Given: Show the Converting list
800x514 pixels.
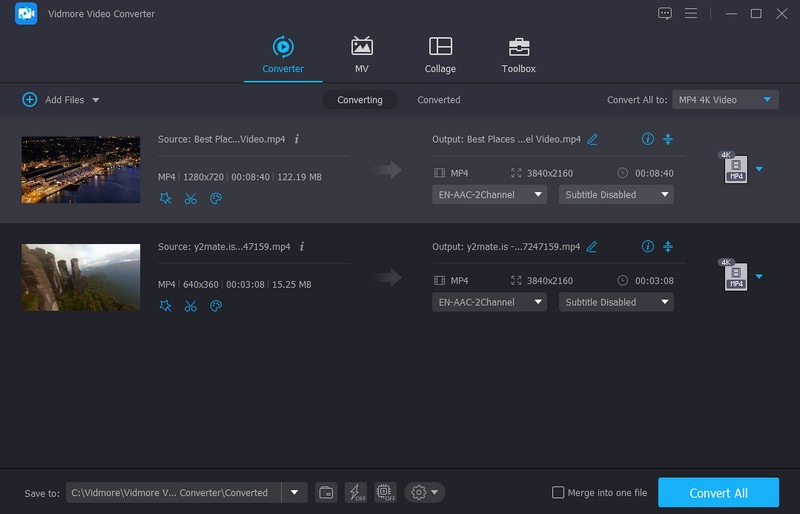Looking at the screenshot, I should coord(360,100).
